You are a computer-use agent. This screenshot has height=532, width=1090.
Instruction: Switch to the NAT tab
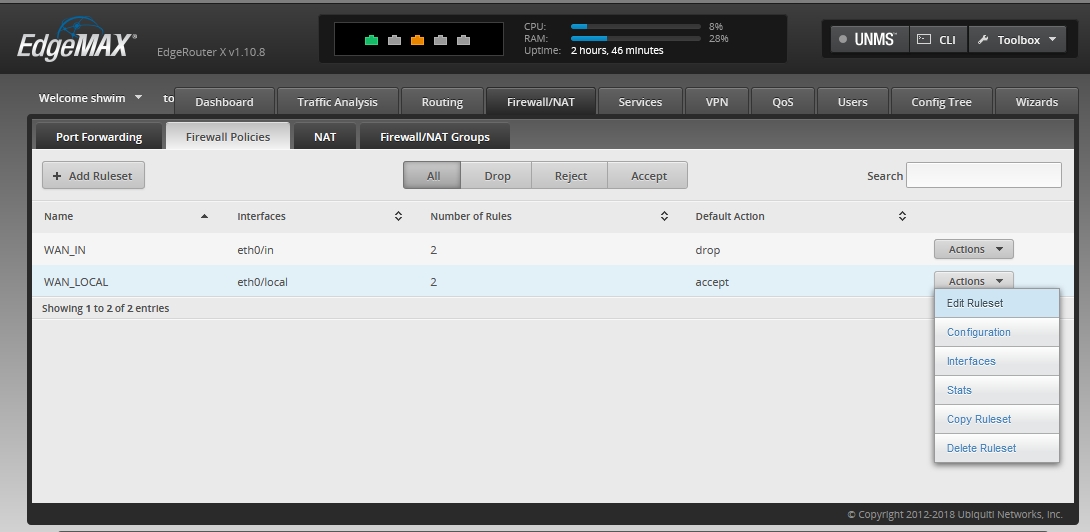tap(325, 137)
